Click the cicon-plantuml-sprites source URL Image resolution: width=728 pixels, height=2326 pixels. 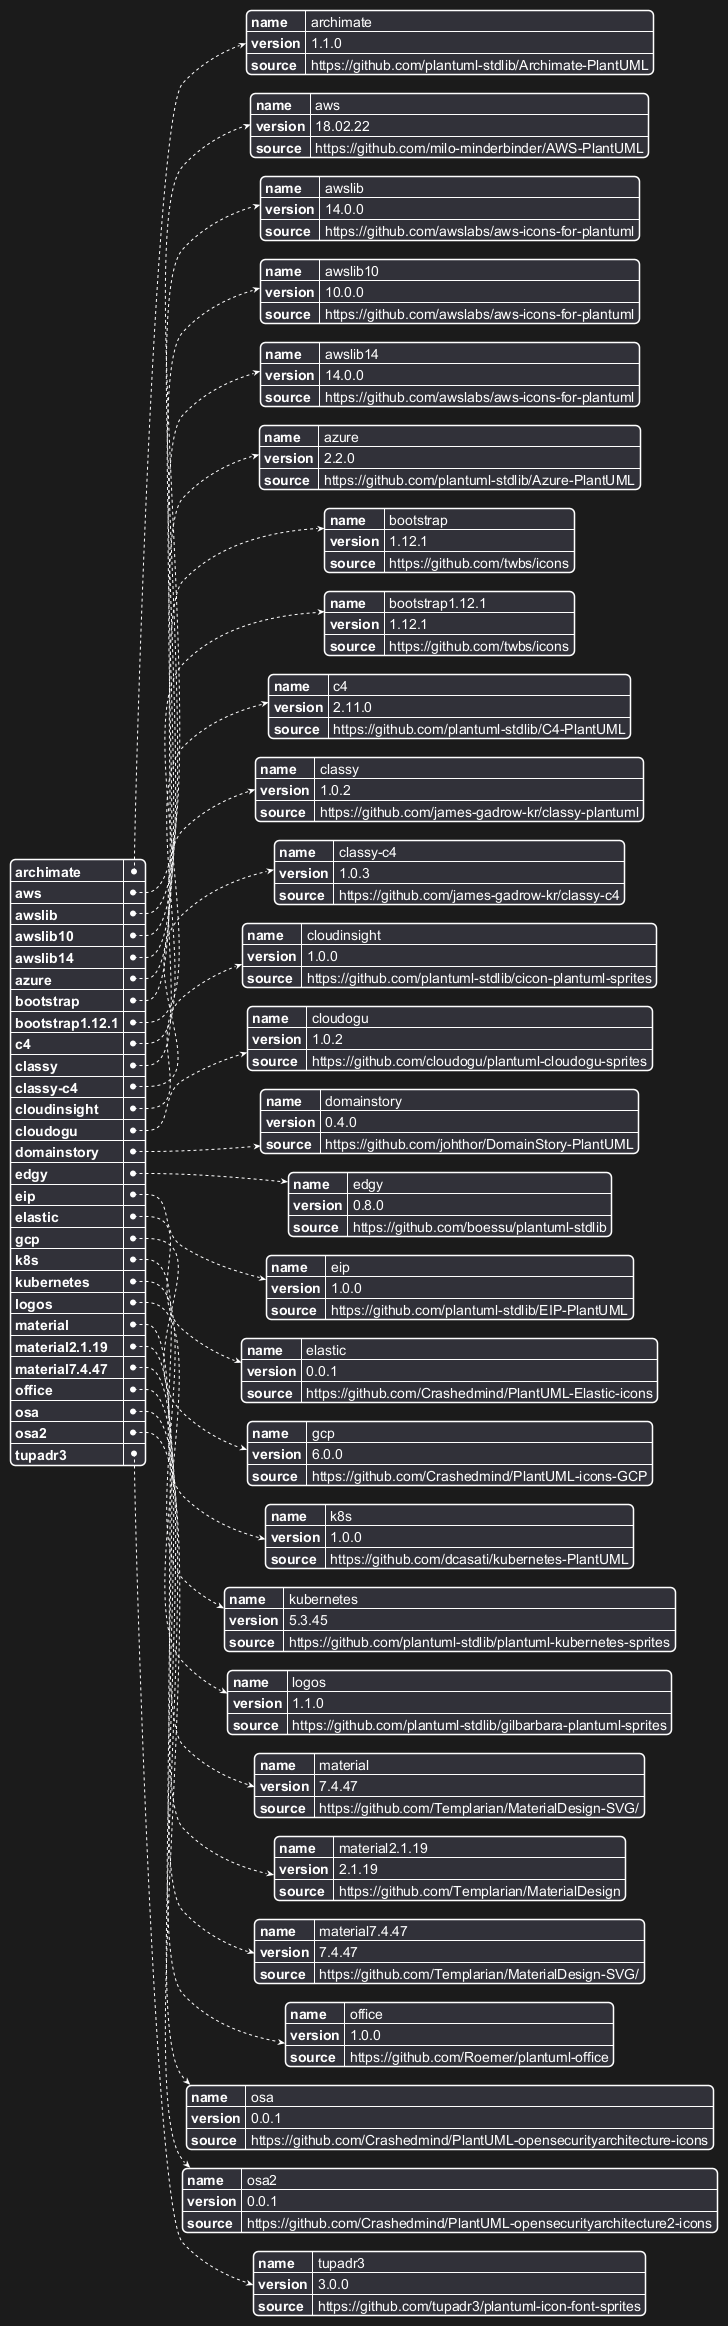click(x=479, y=978)
